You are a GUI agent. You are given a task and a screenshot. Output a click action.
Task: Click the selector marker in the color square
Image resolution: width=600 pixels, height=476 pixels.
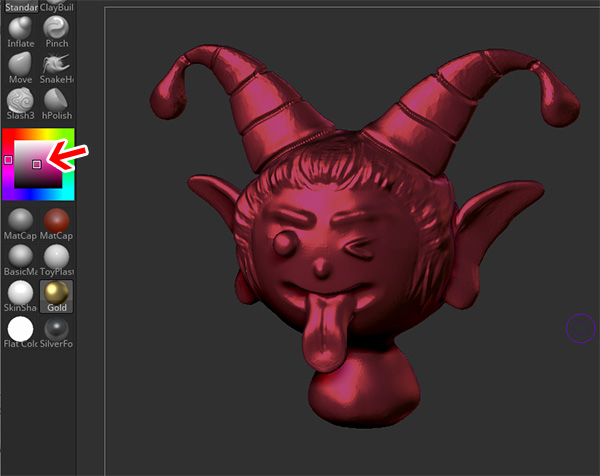37,164
